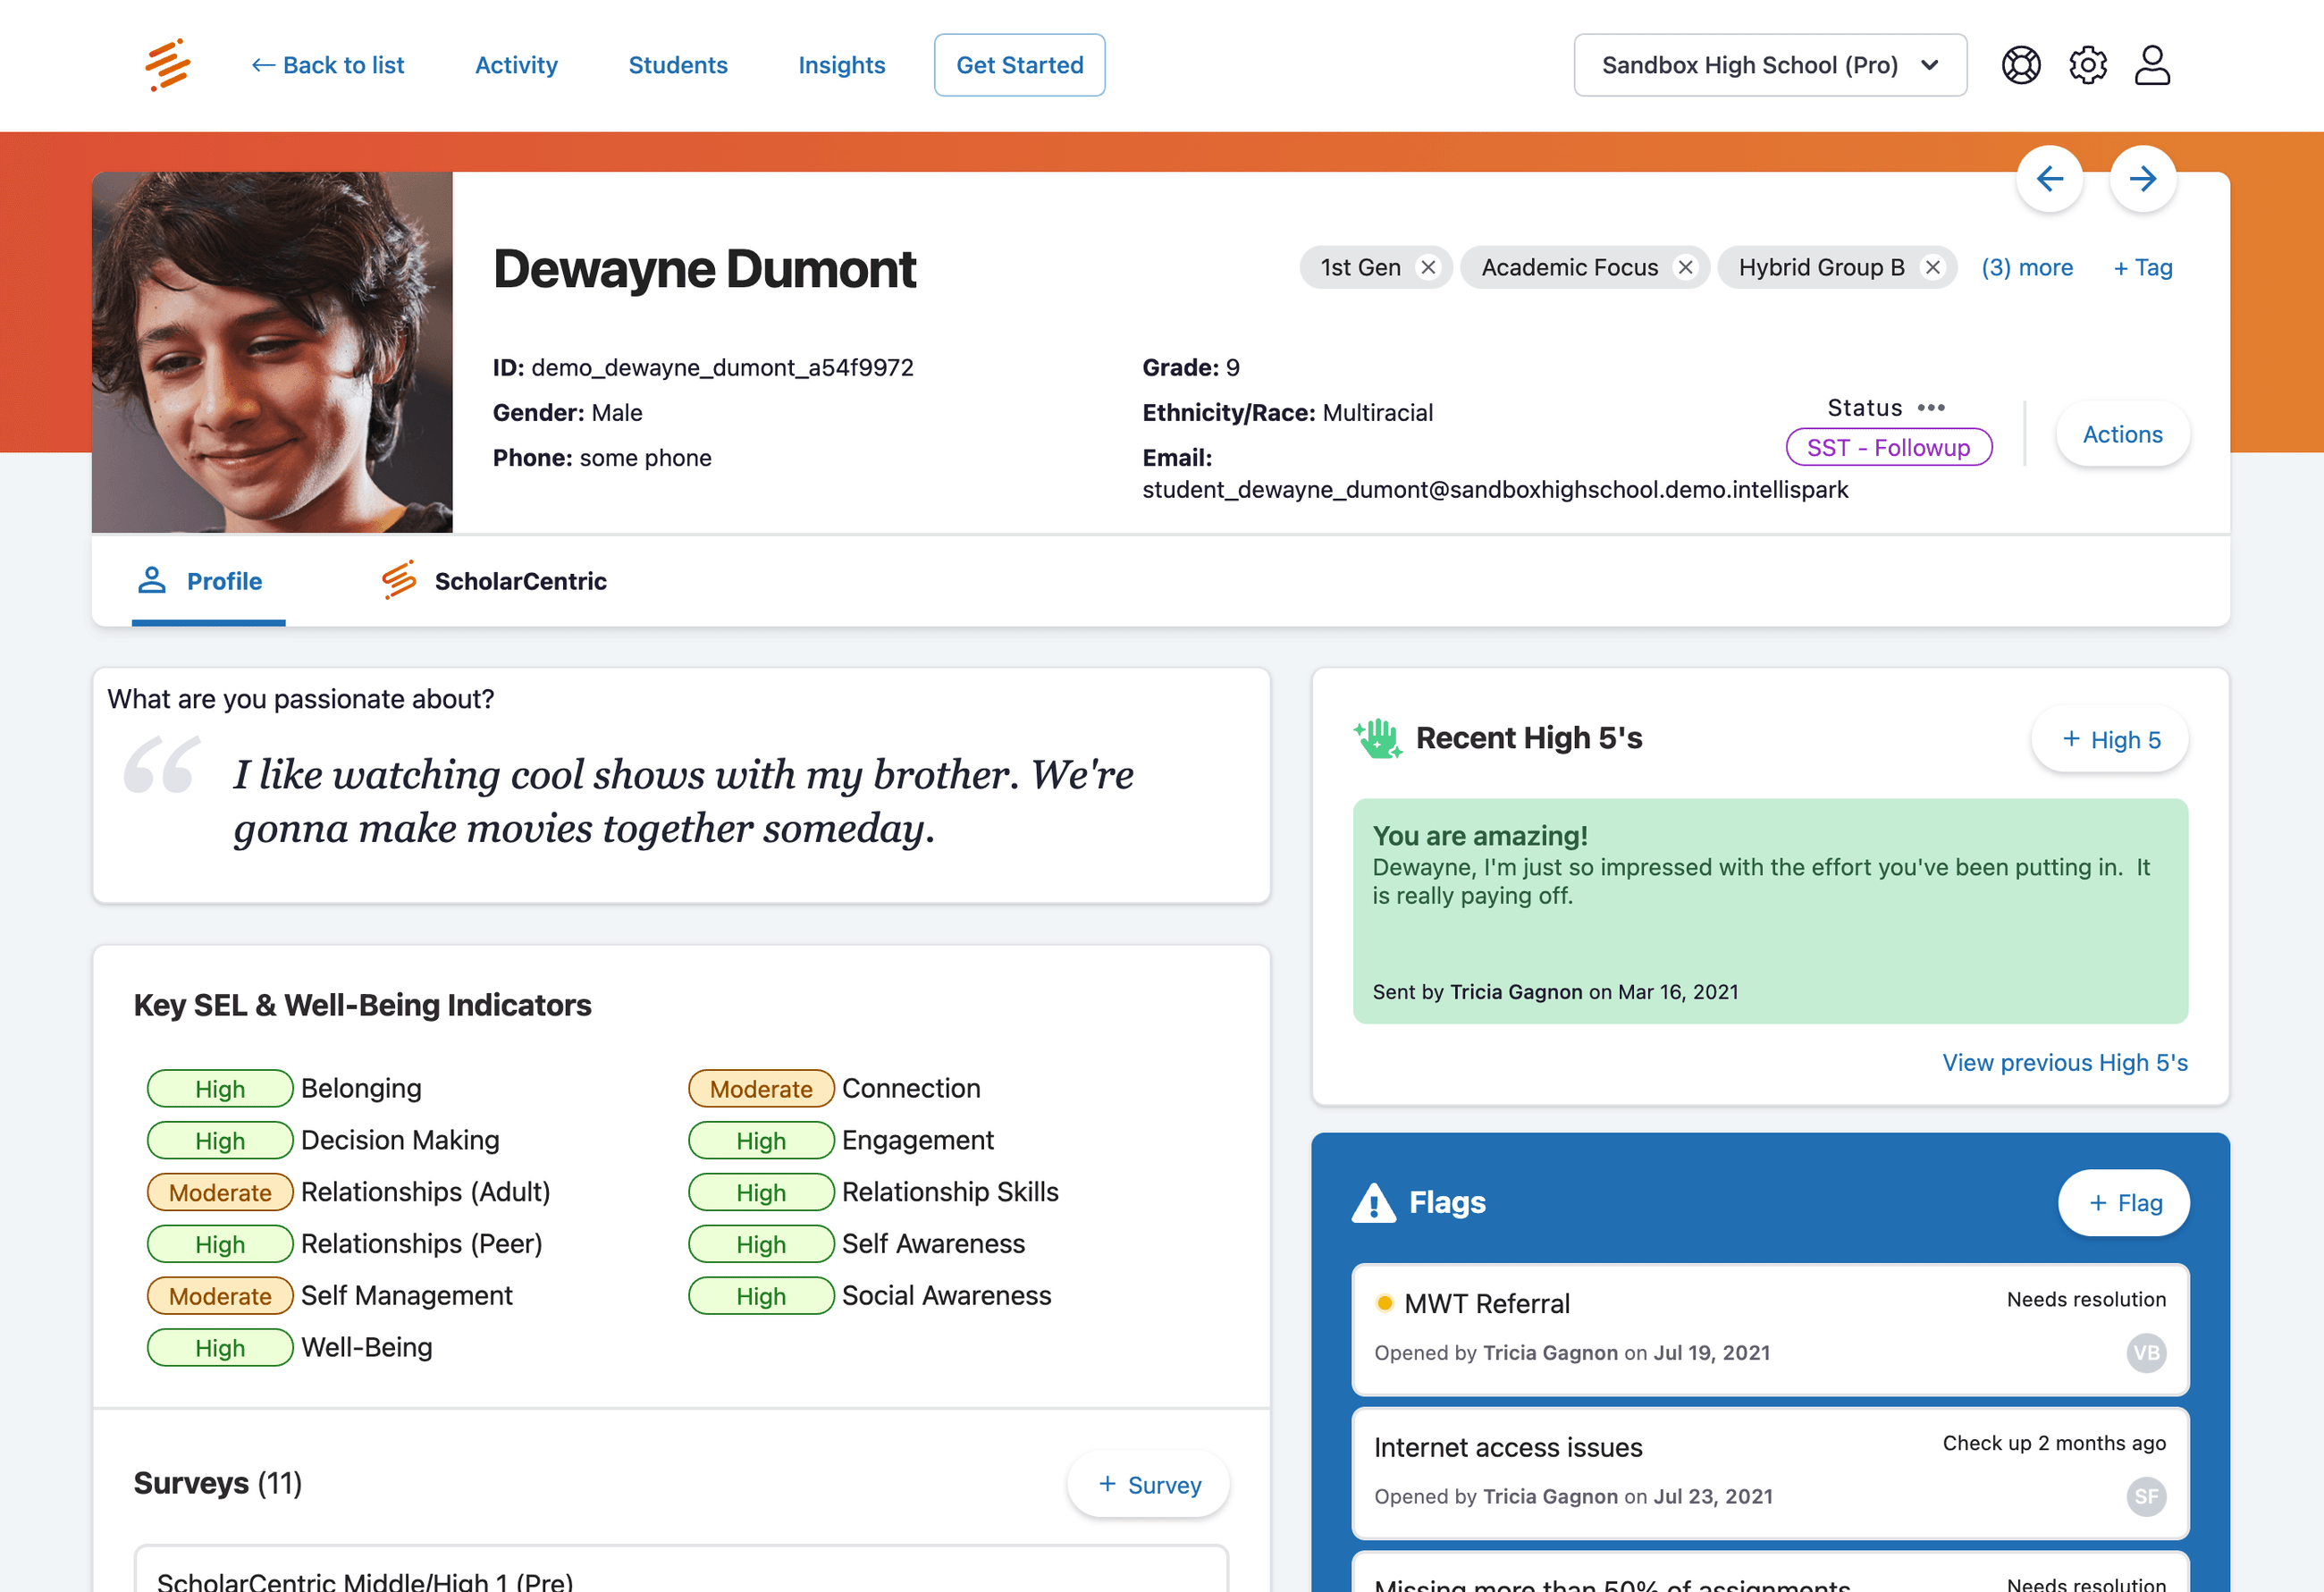Open View previous High 5's link
The width and height of the screenshot is (2324, 1592).
click(2064, 1062)
